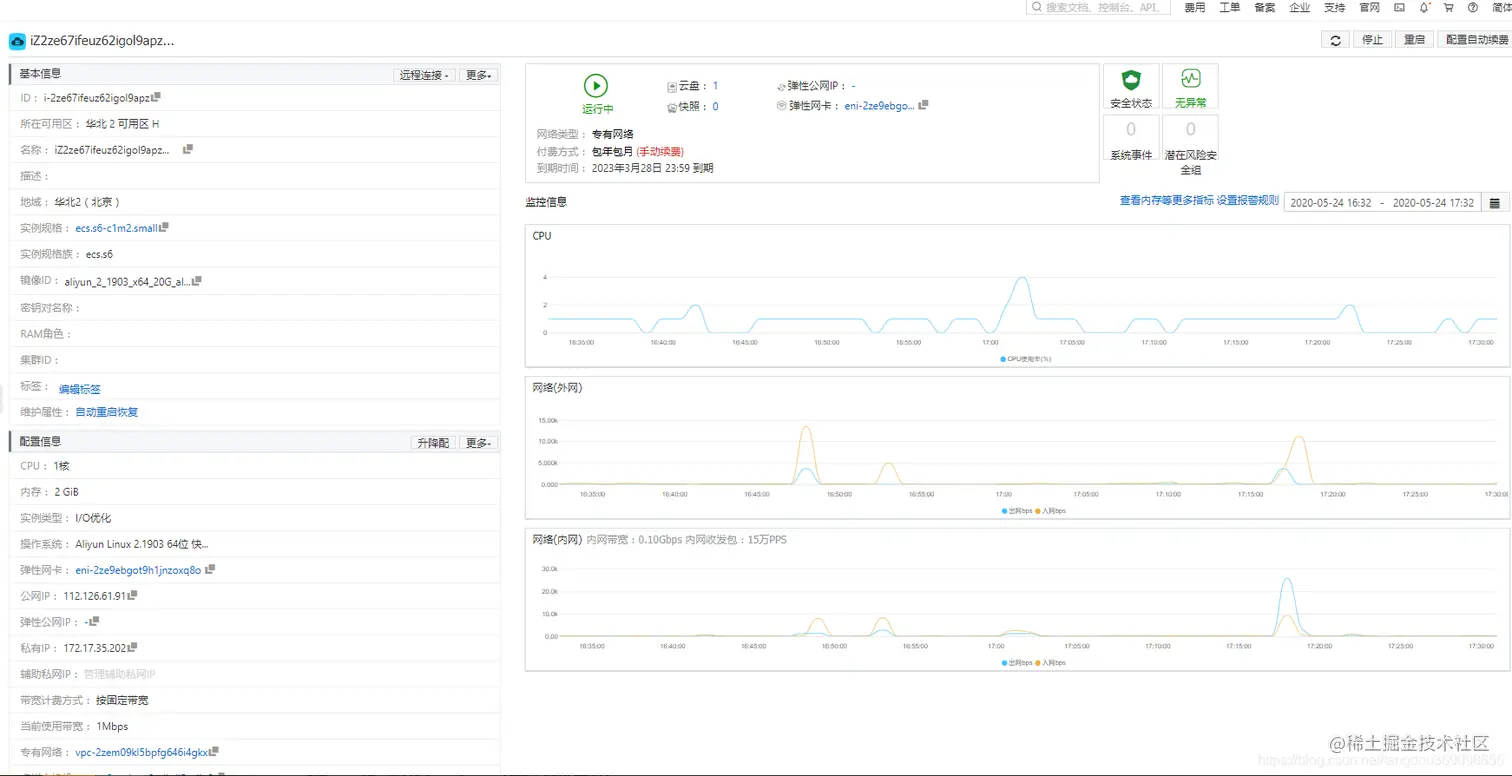The height and width of the screenshot is (776, 1512).
Task: Open the 官网 menu
Action: point(1369,7)
